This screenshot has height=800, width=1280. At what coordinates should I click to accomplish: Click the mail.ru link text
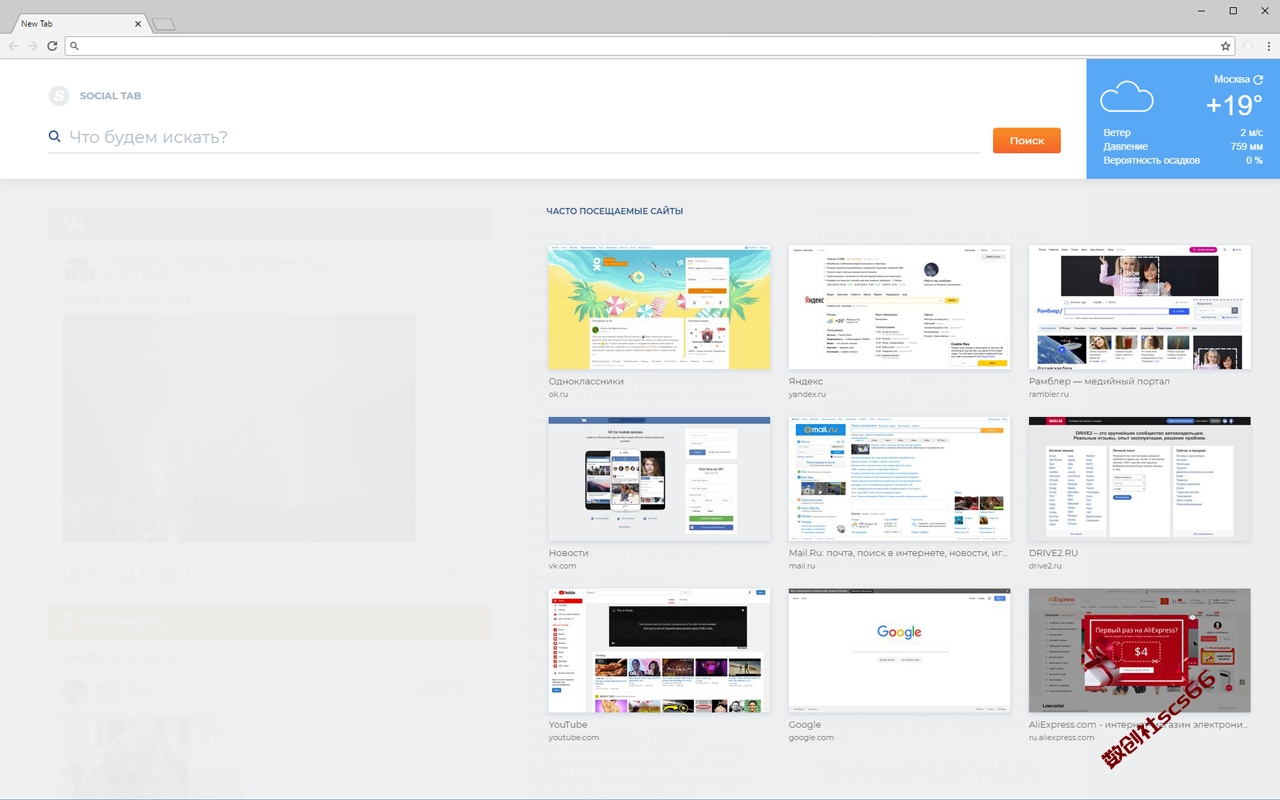click(802, 566)
